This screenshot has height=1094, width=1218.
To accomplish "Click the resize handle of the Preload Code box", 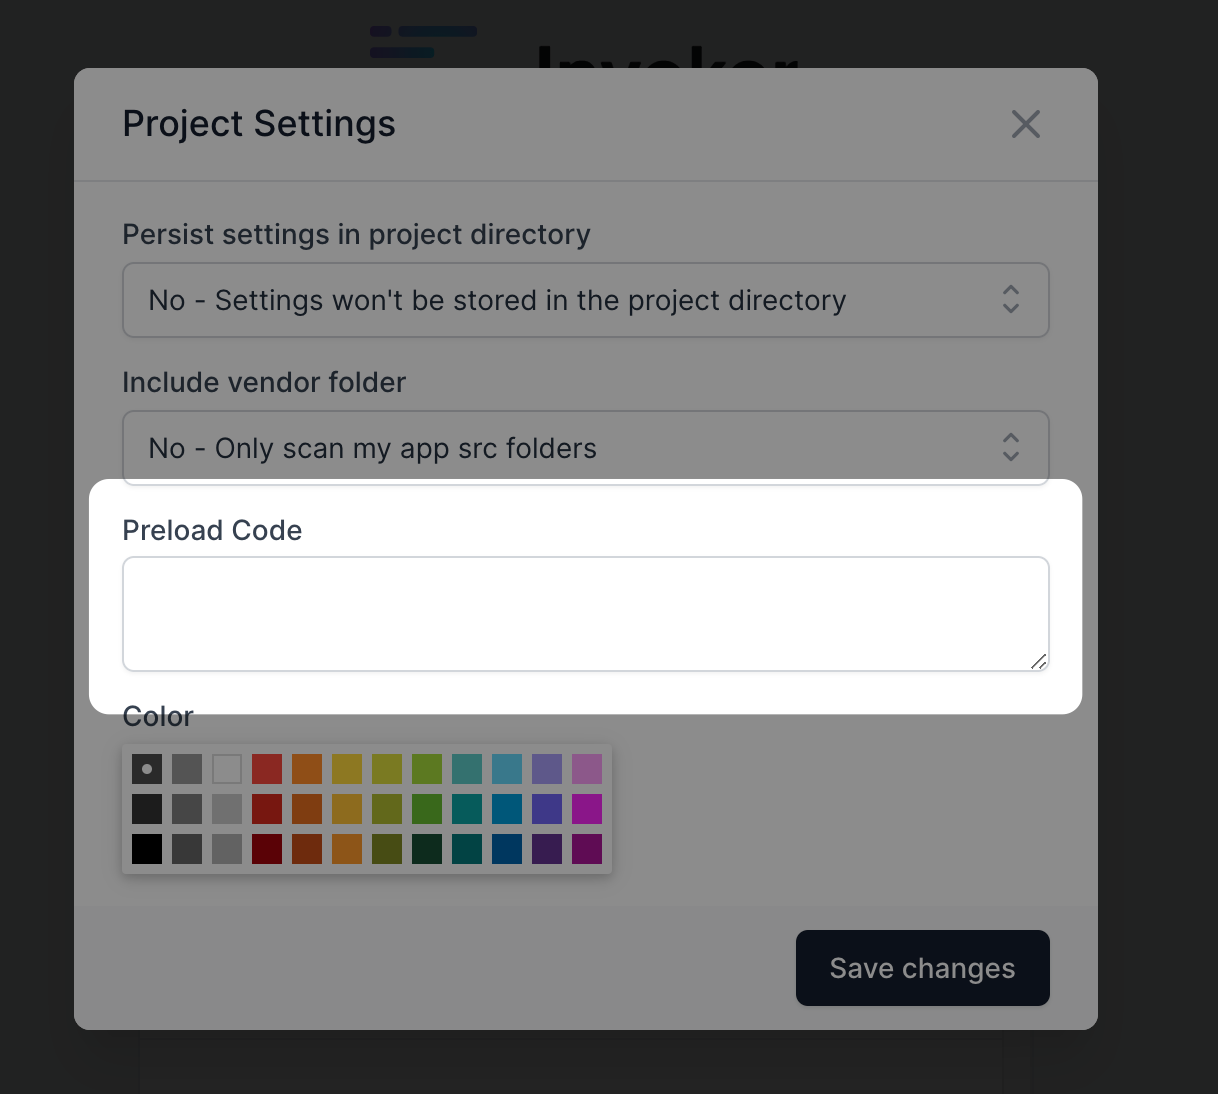I will coord(1038,663).
